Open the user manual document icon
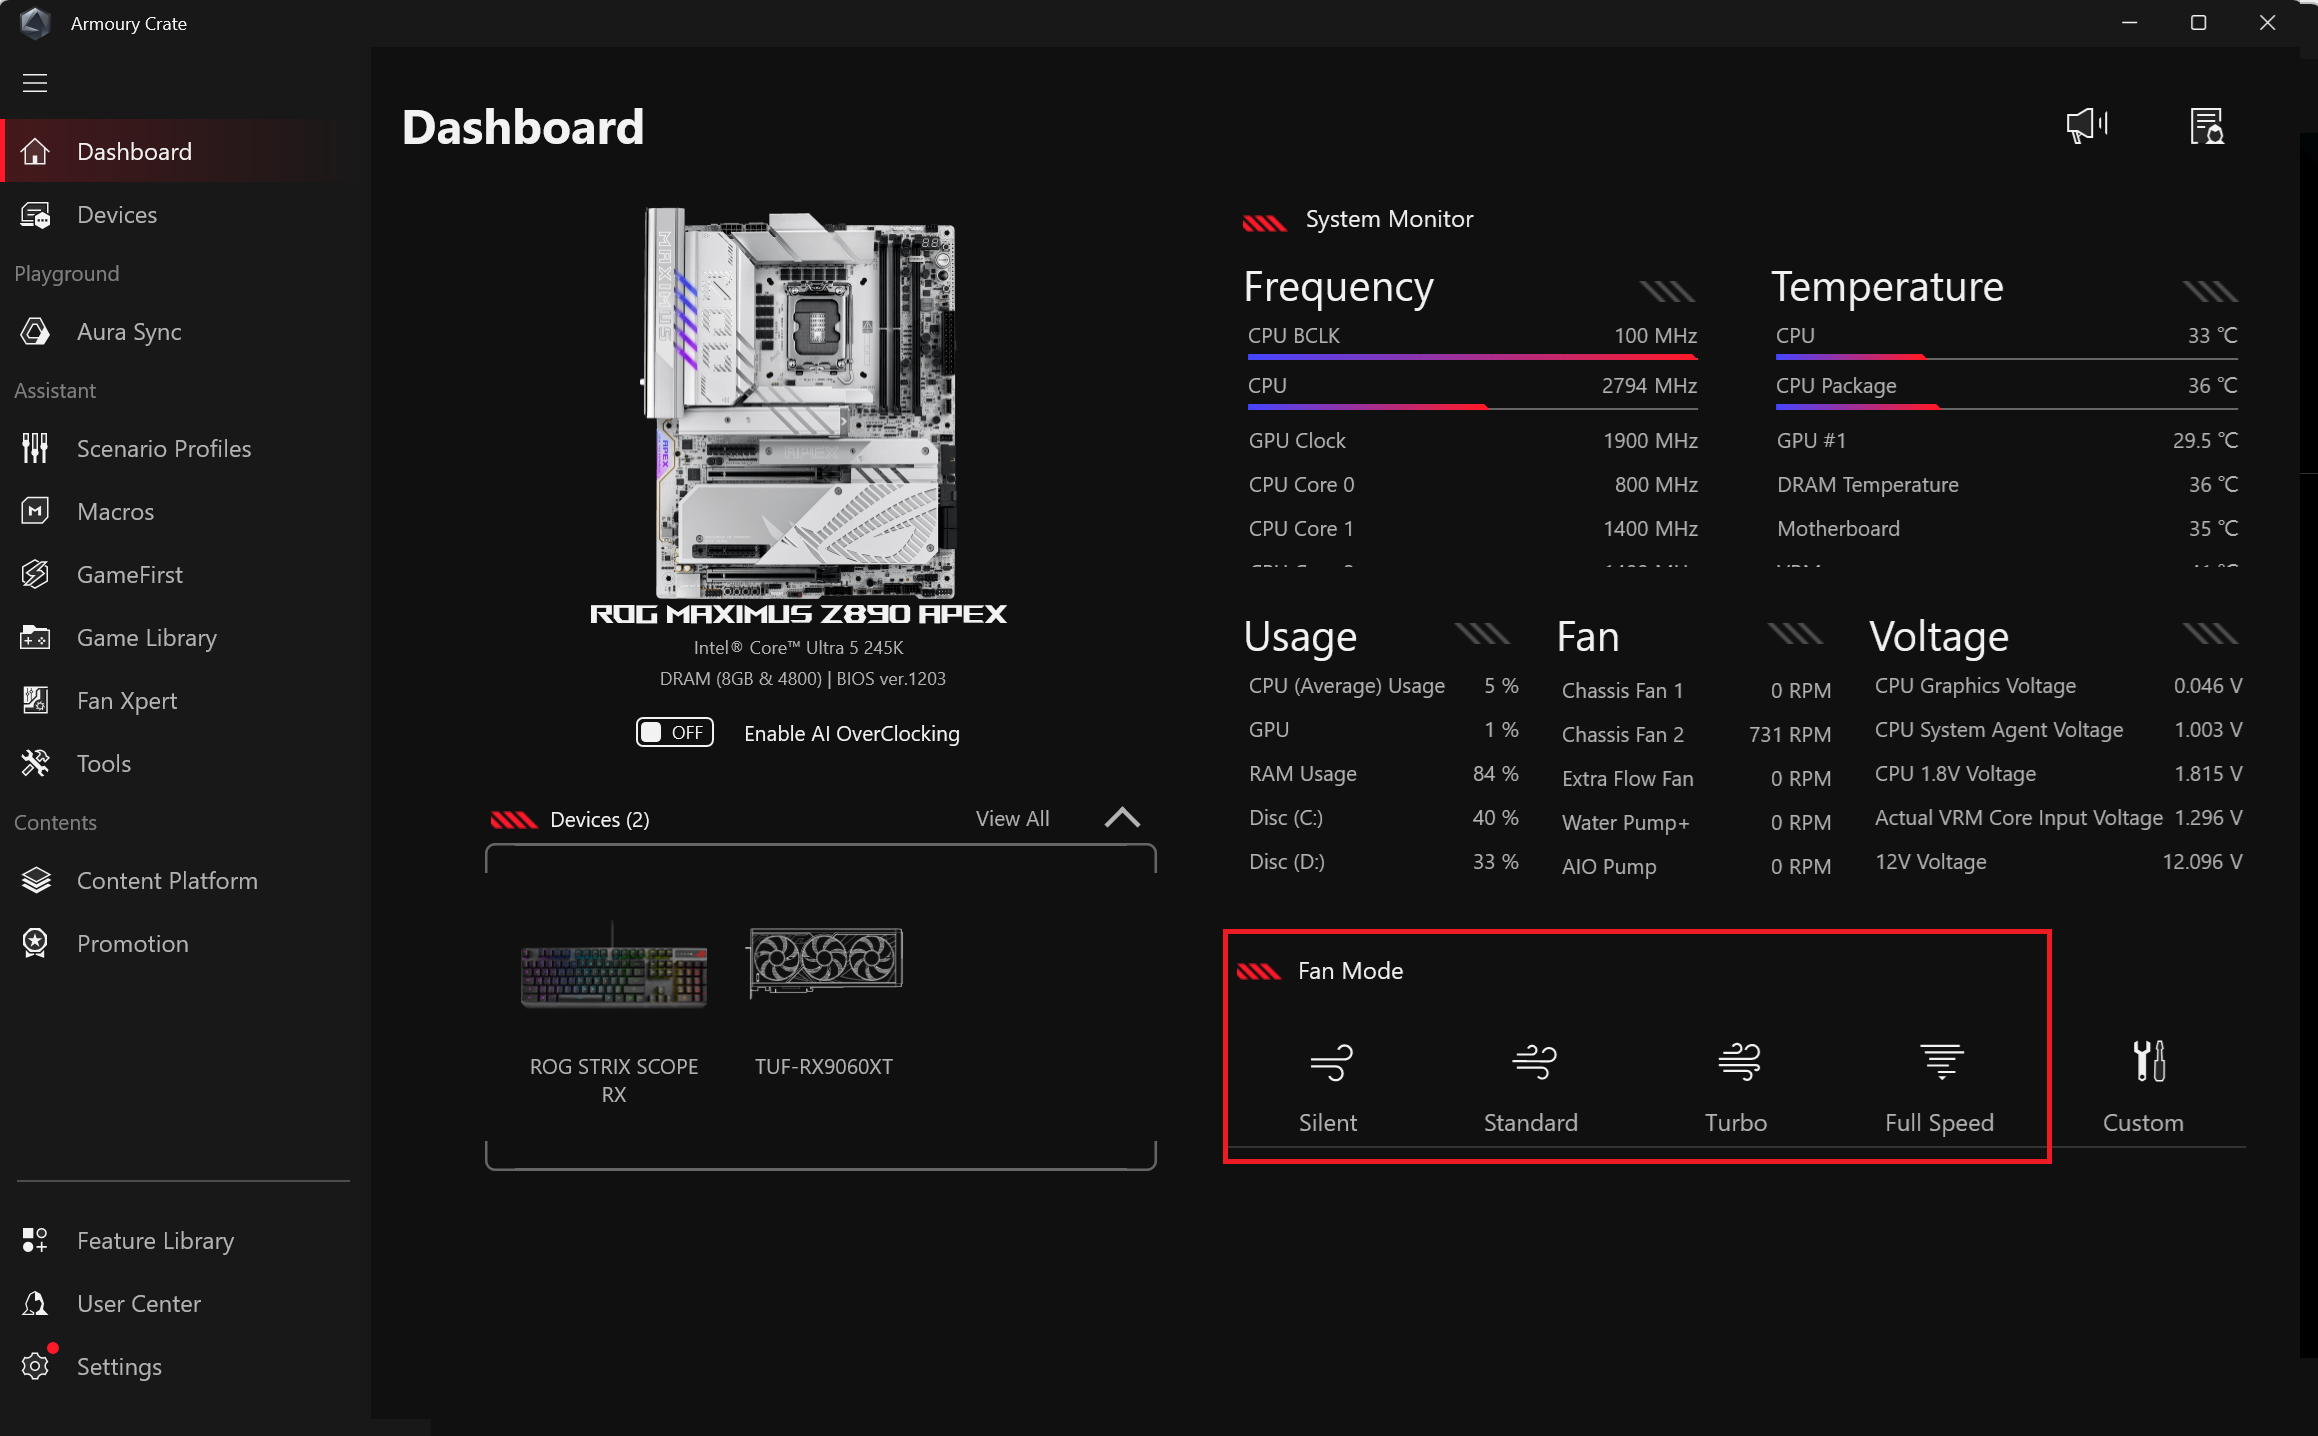This screenshot has height=1436, width=2318. click(x=2207, y=126)
